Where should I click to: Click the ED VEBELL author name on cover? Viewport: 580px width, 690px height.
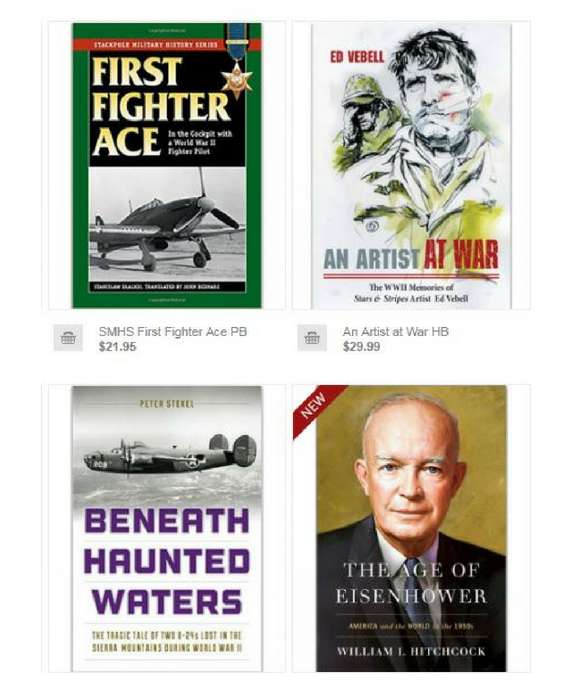[357, 57]
